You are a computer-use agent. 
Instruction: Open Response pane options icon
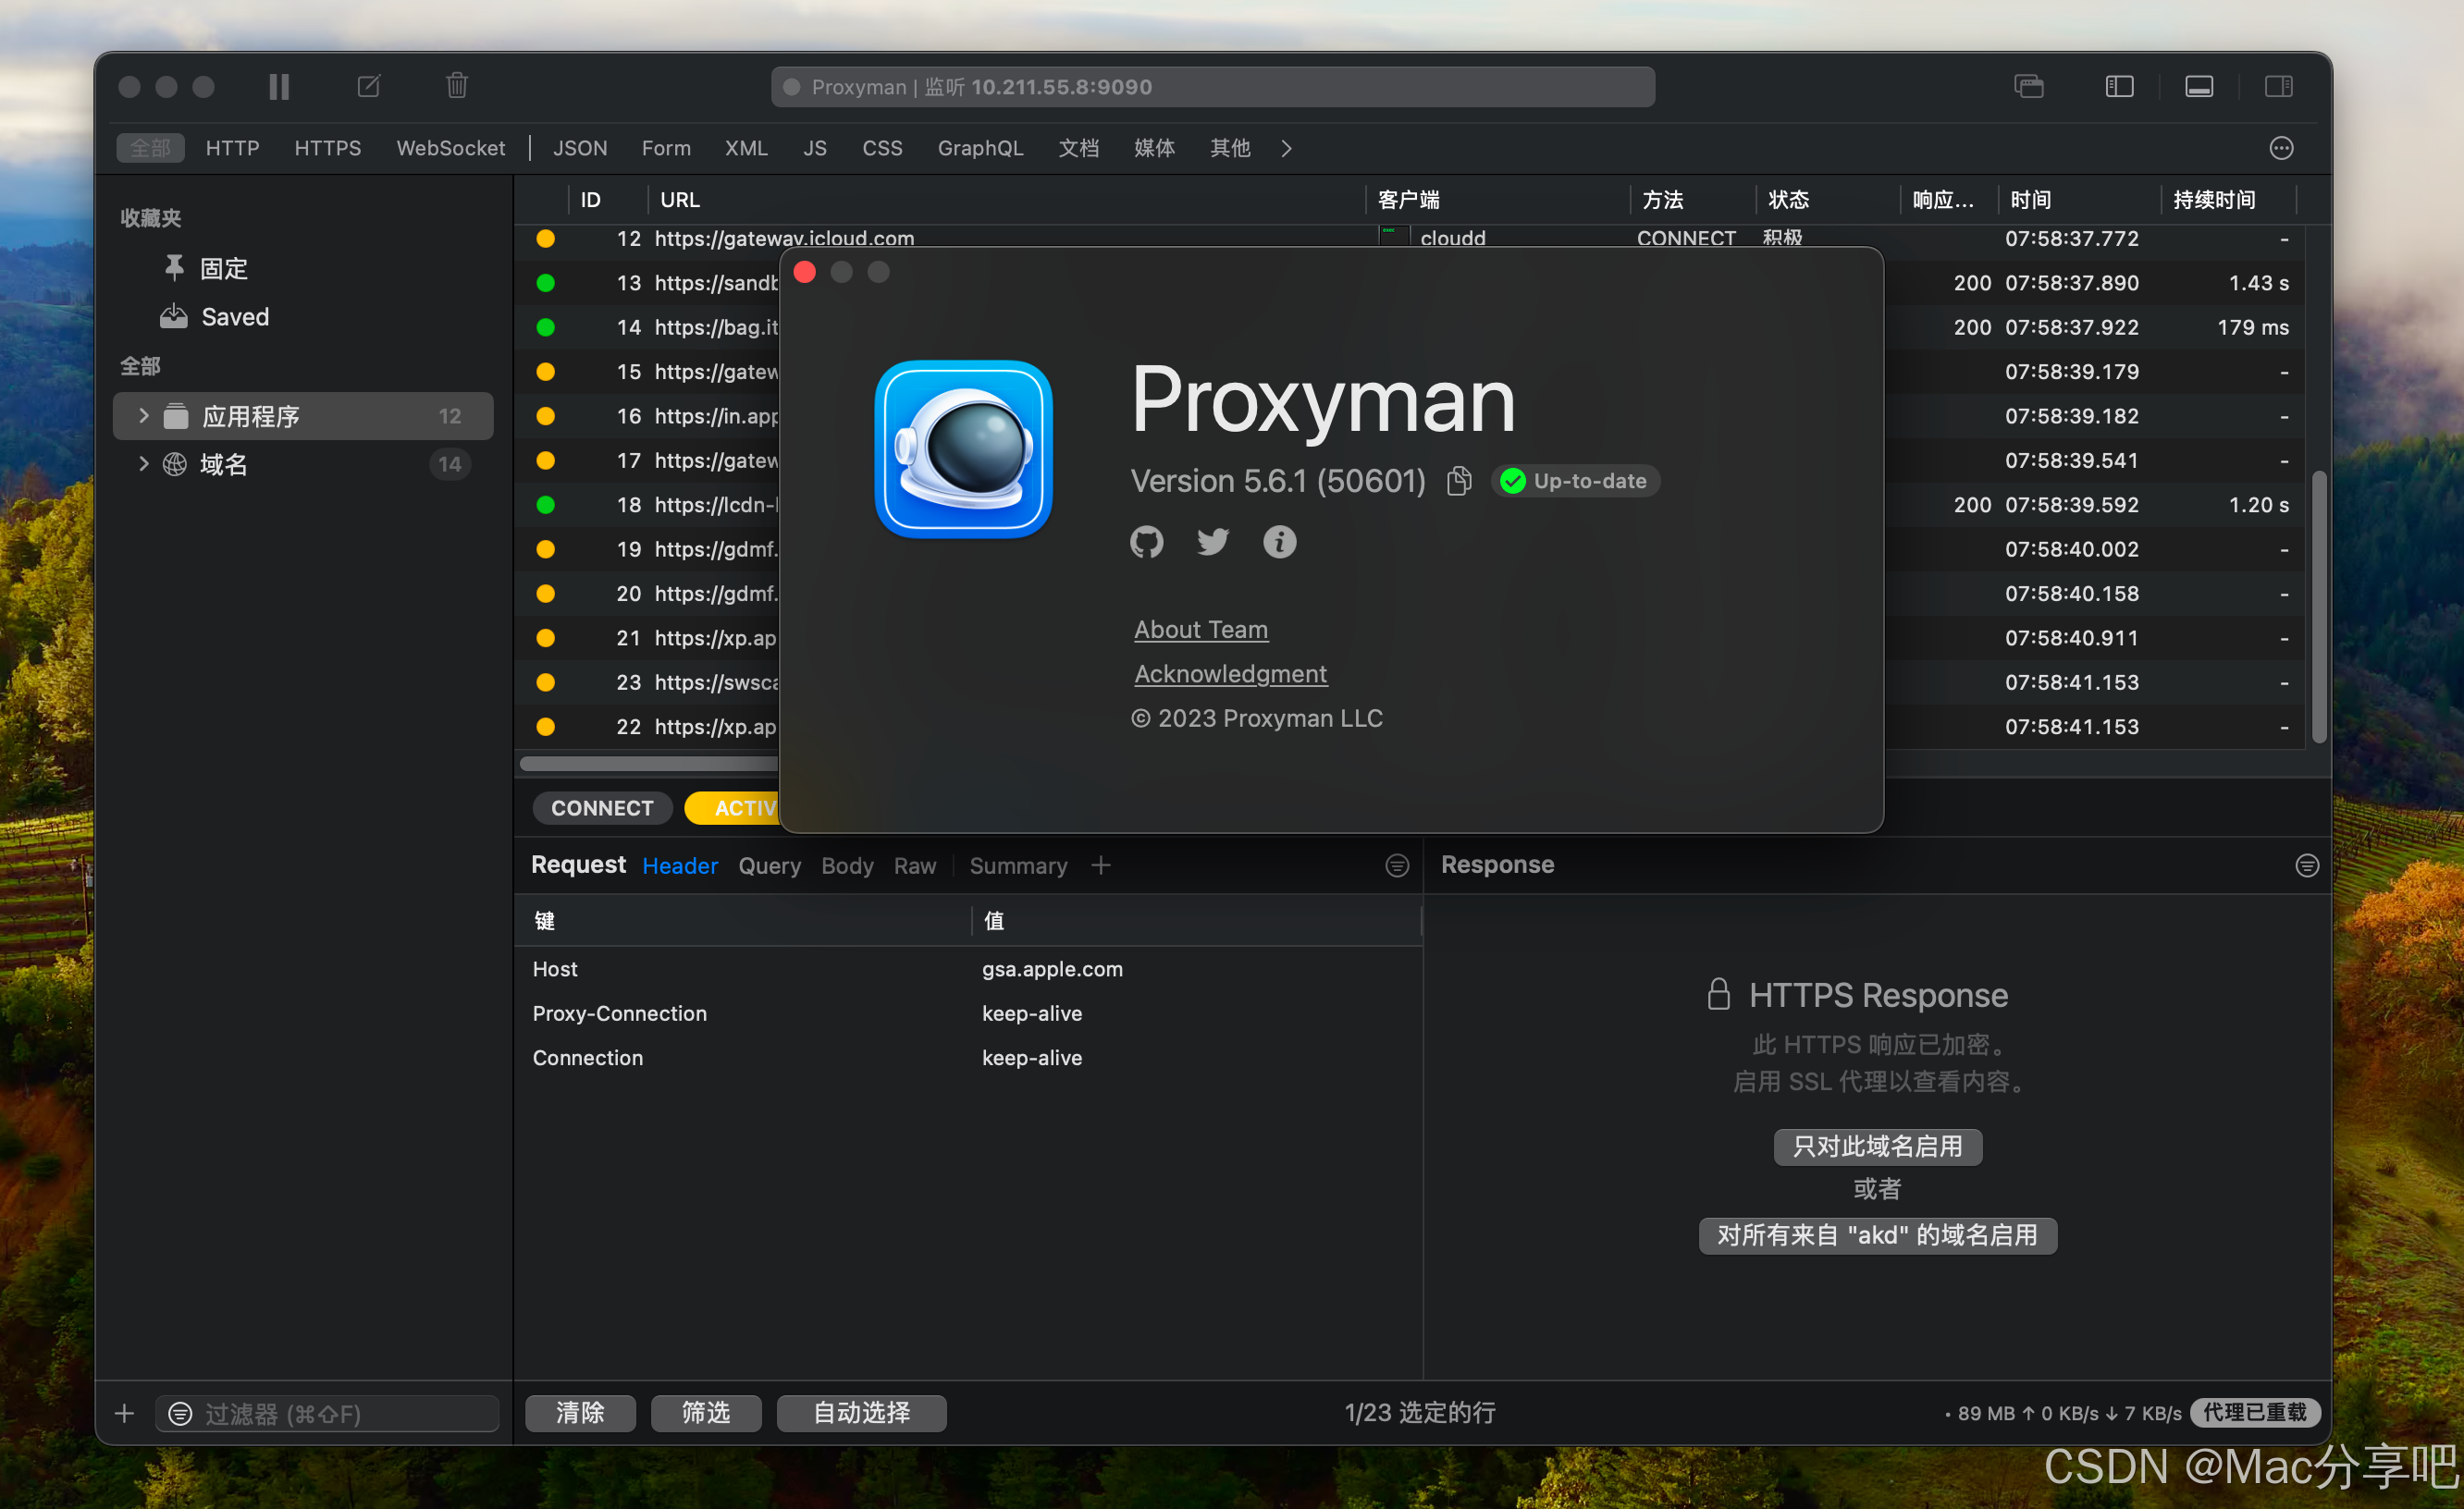pos(2307,866)
